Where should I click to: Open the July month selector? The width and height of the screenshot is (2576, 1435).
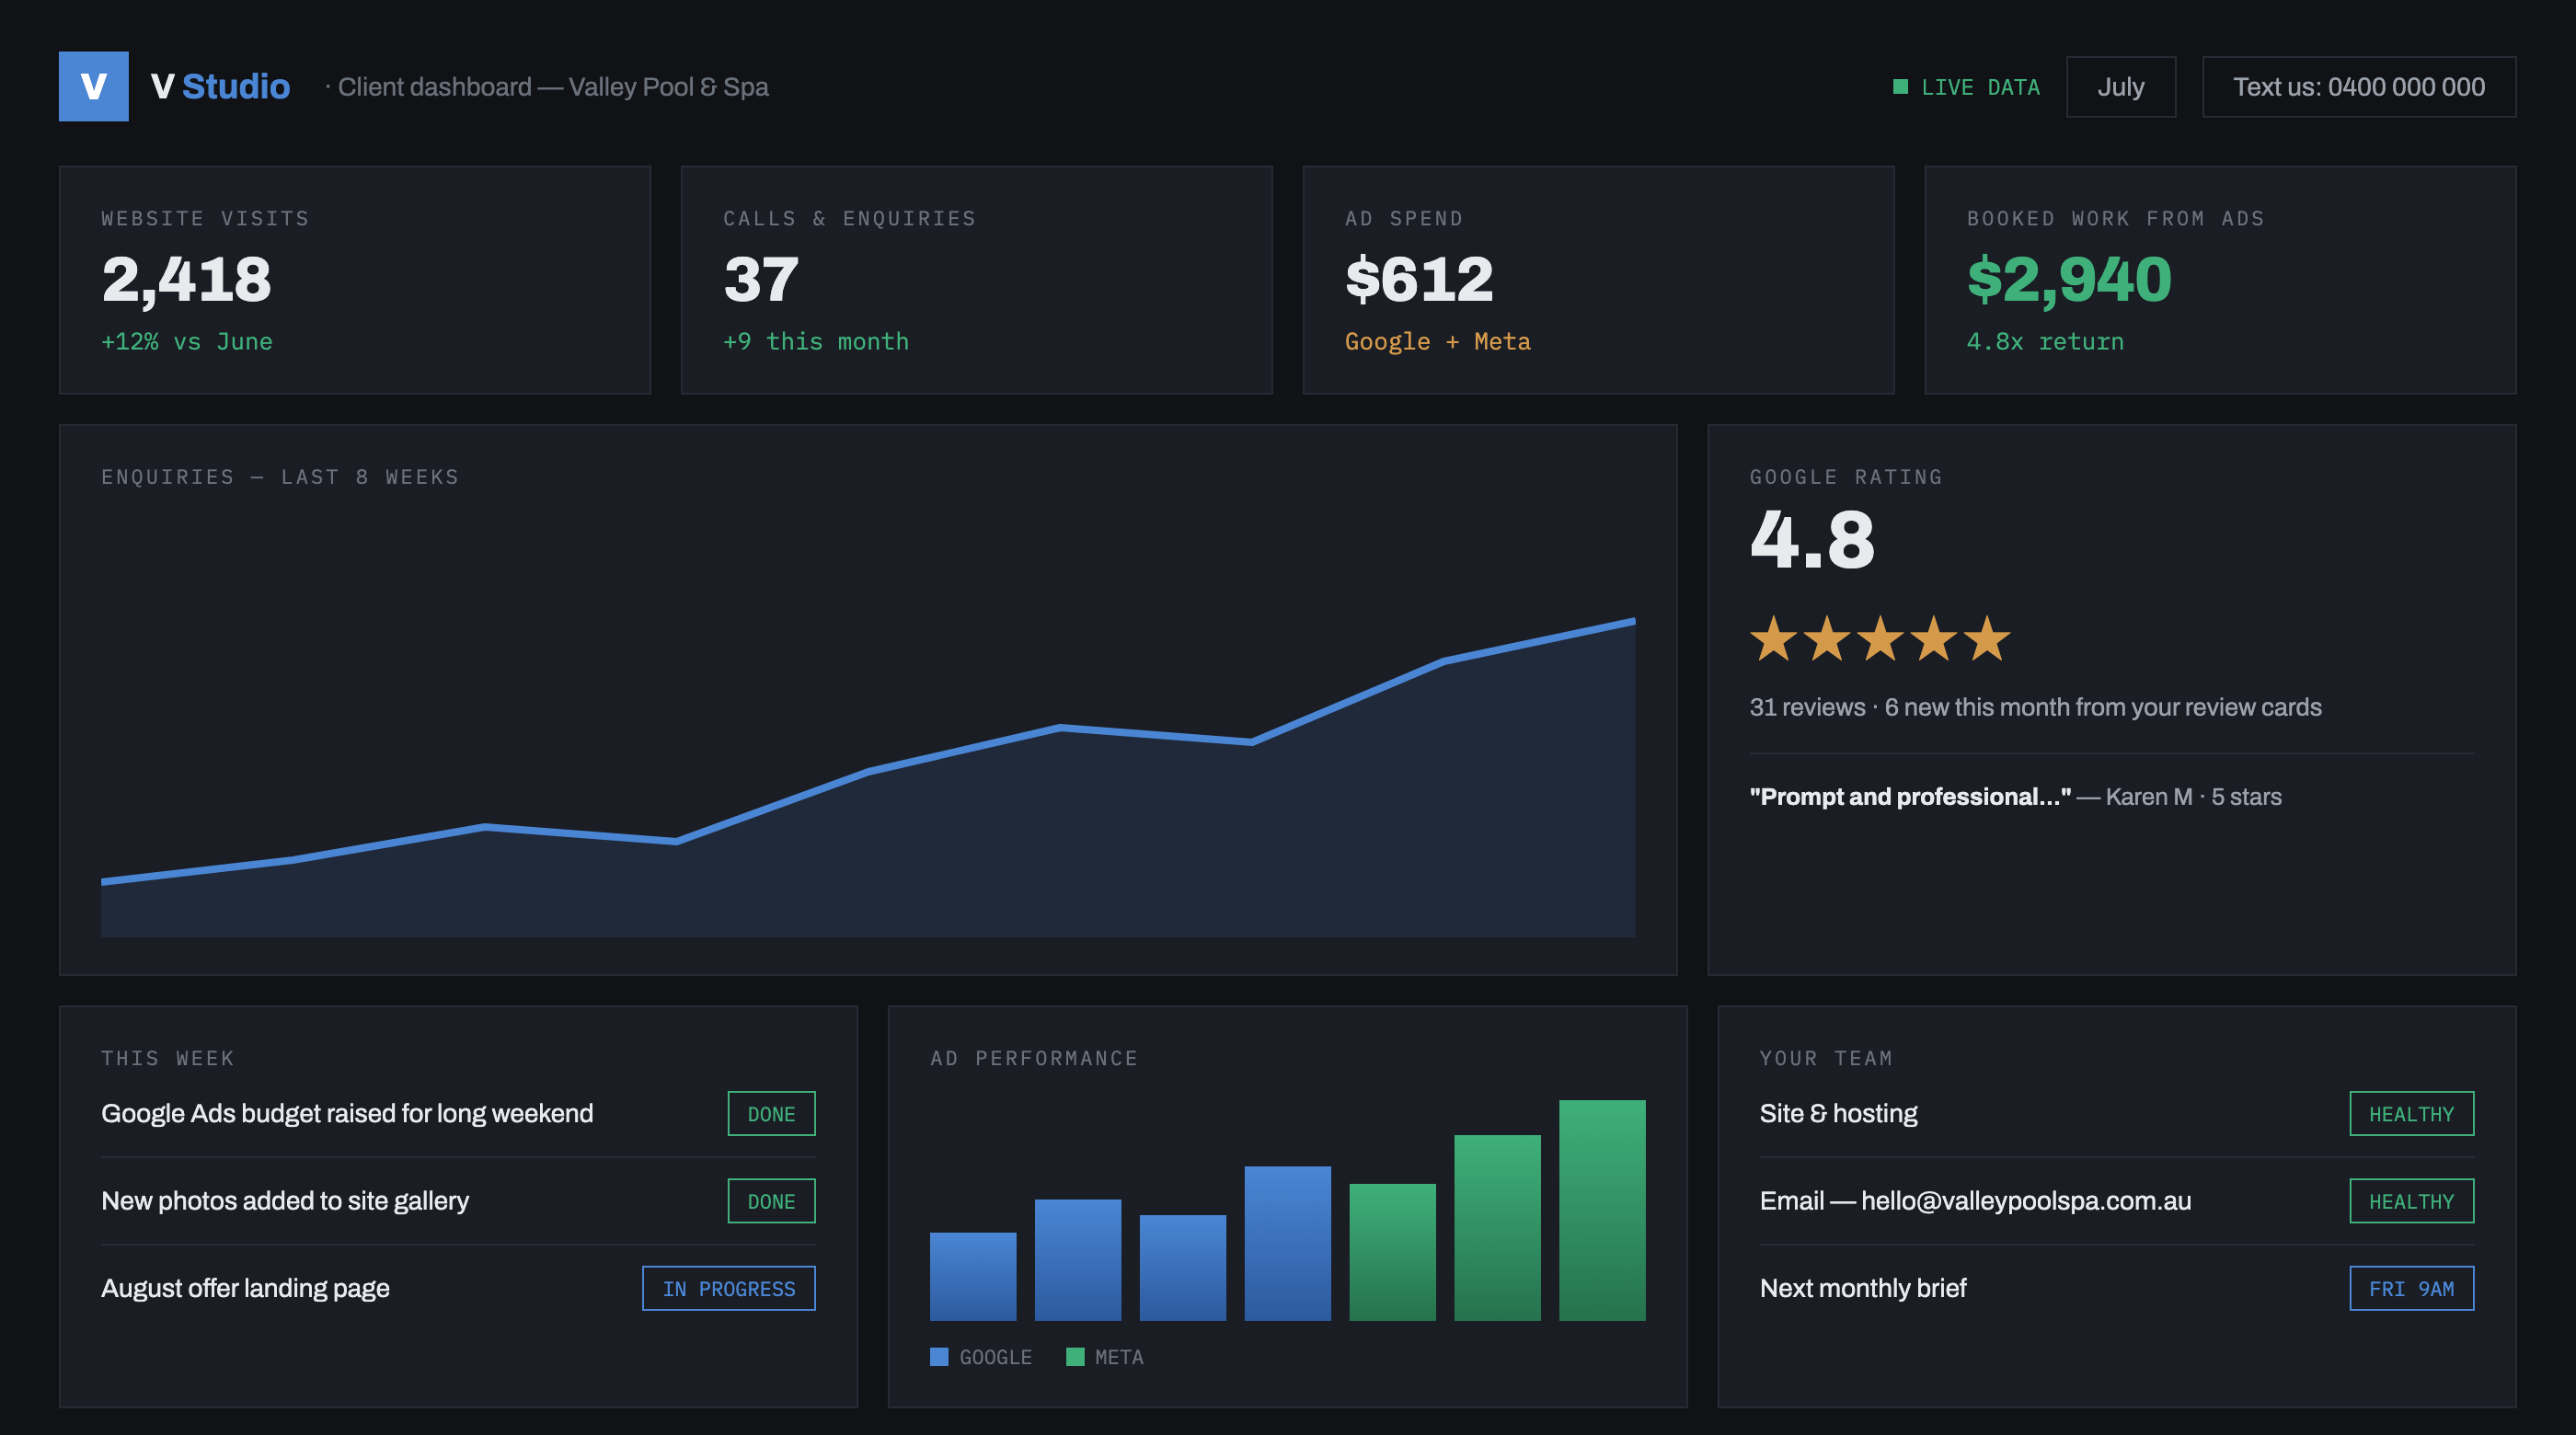(x=2120, y=87)
